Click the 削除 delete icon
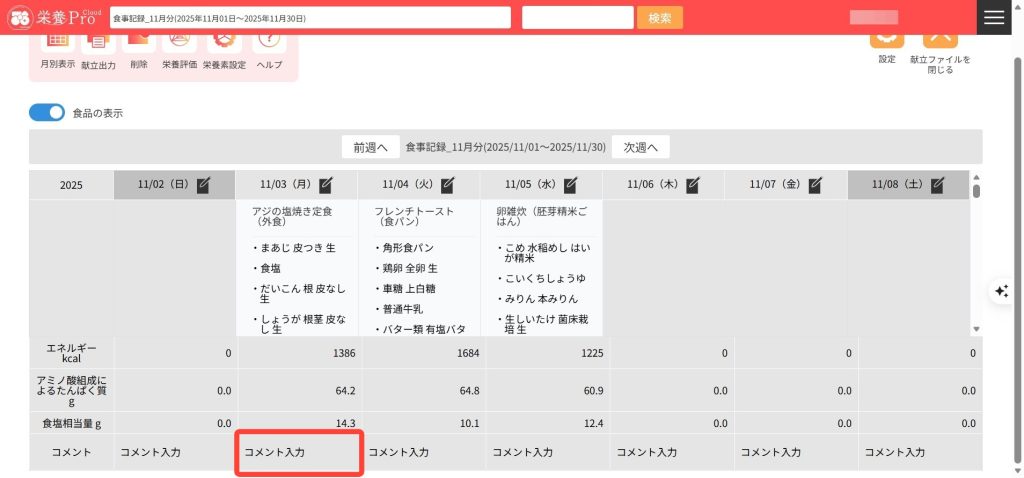The image size is (1024, 478). coord(138,42)
